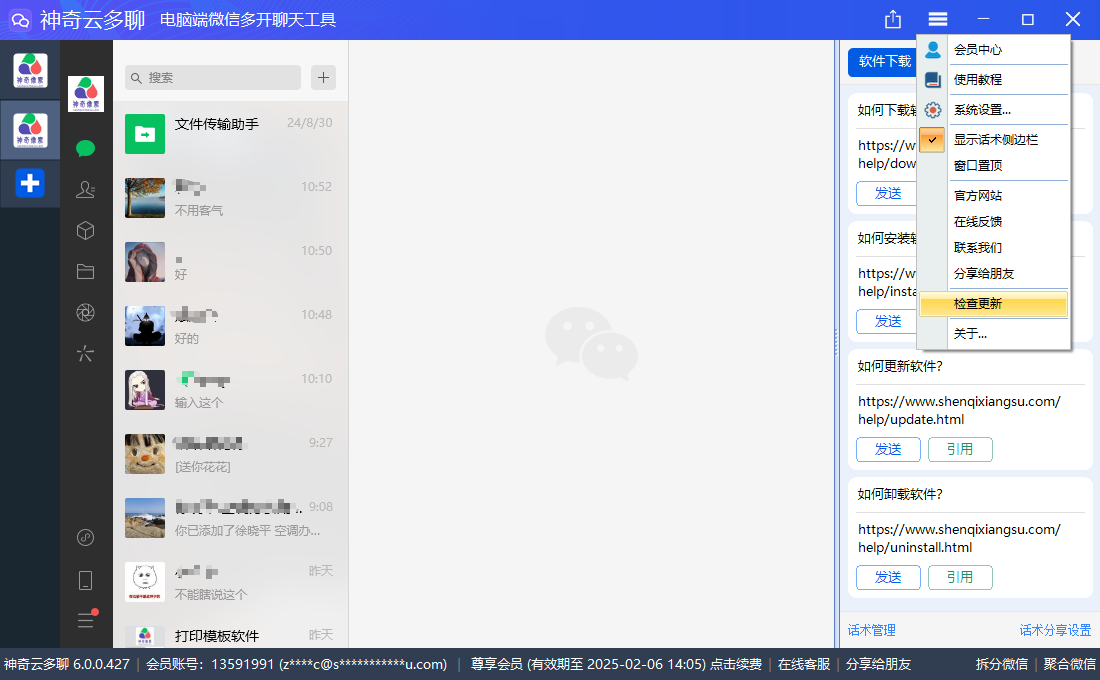Click the blue plus to add a WeChat account
This screenshot has width=1100, height=680.
pos(29,183)
